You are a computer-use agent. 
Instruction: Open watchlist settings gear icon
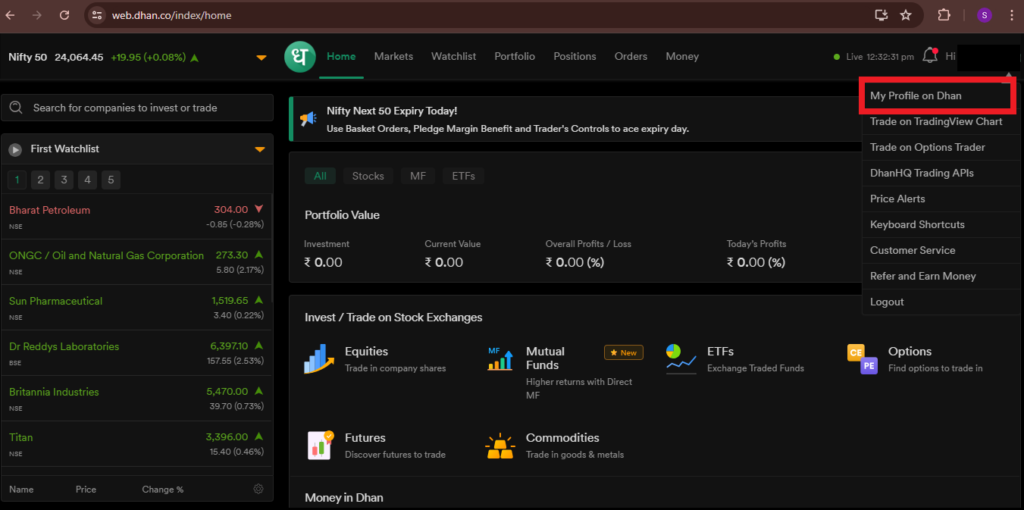click(x=258, y=489)
